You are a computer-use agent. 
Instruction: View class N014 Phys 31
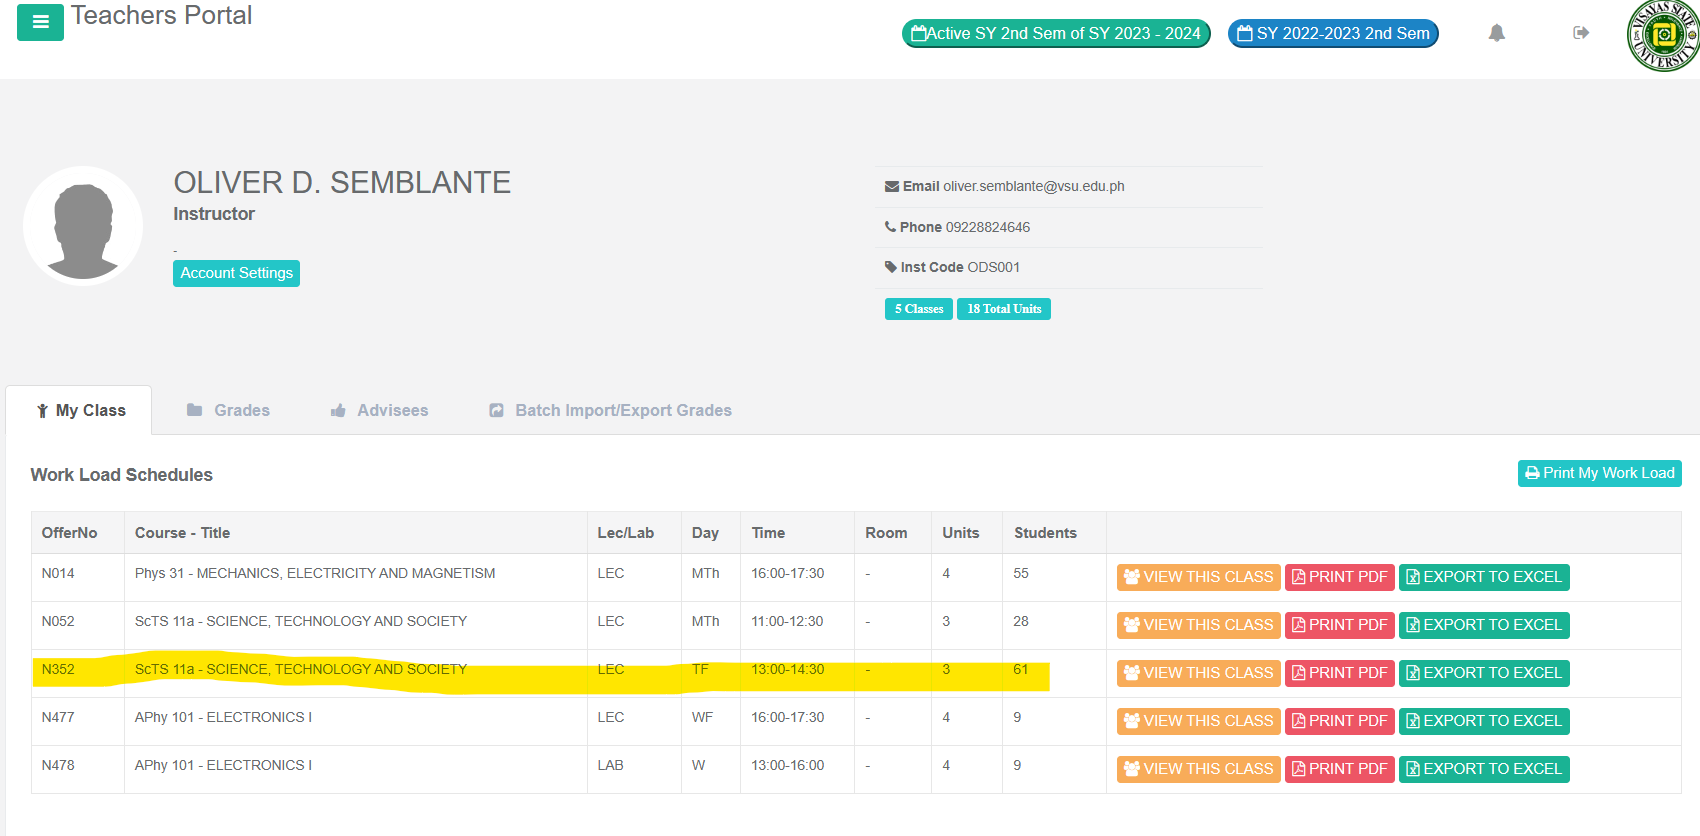coord(1198,577)
